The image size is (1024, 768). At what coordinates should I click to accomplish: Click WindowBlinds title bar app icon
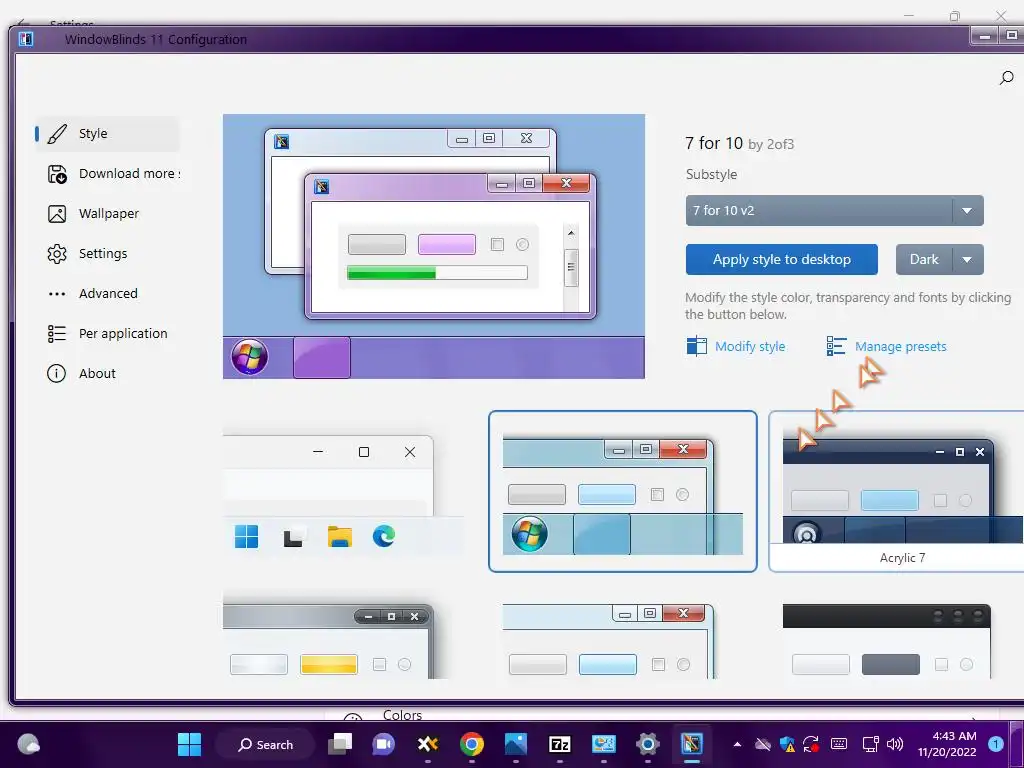(x=25, y=39)
